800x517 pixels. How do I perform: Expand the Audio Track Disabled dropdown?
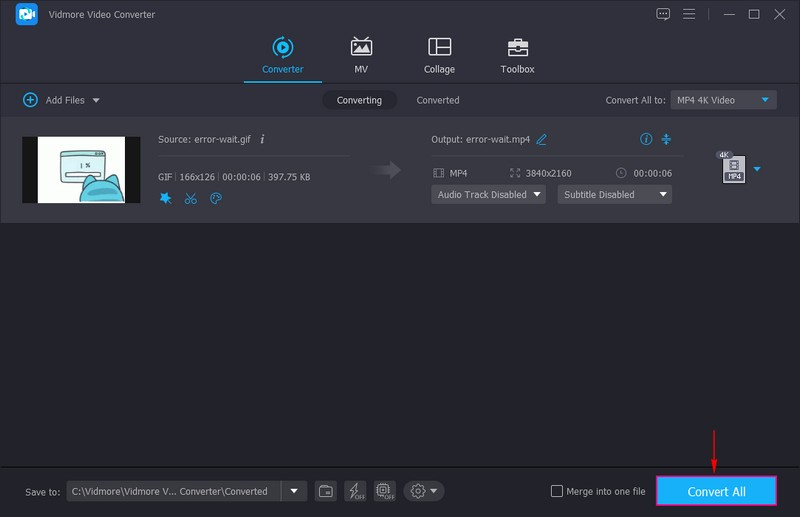[x=488, y=195]
